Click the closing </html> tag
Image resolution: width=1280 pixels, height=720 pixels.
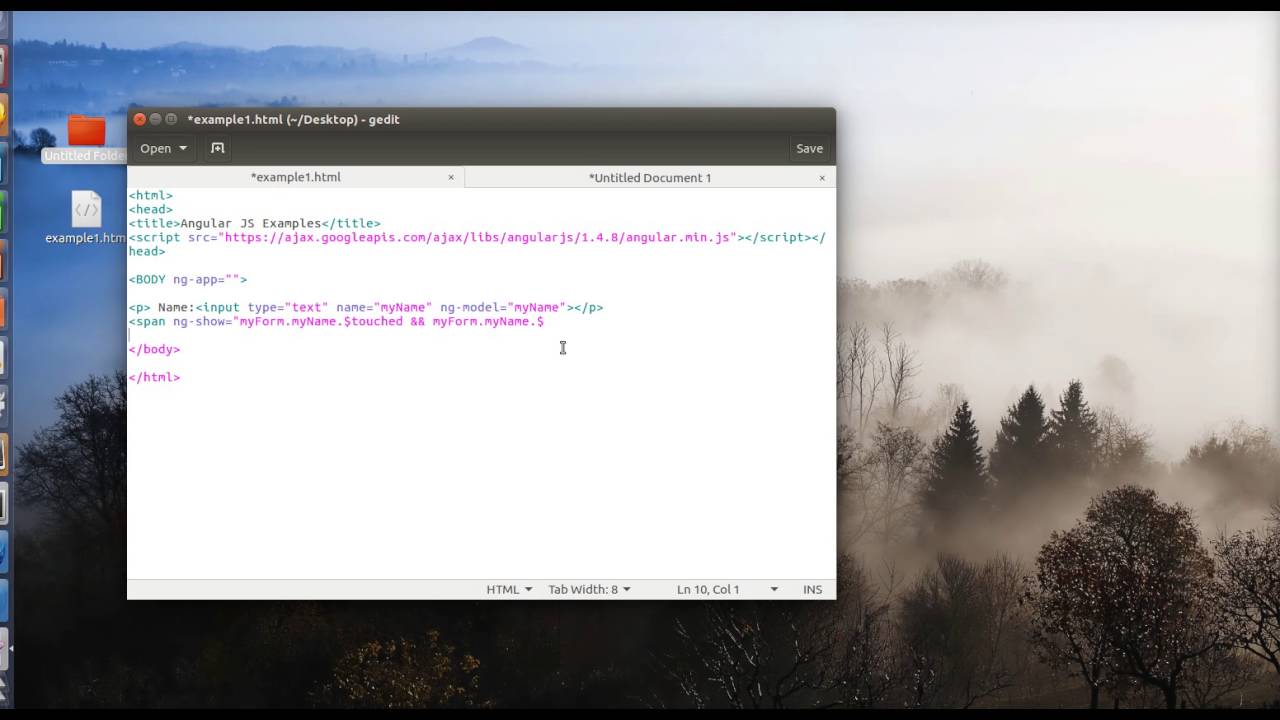click(x=155, y=377)
